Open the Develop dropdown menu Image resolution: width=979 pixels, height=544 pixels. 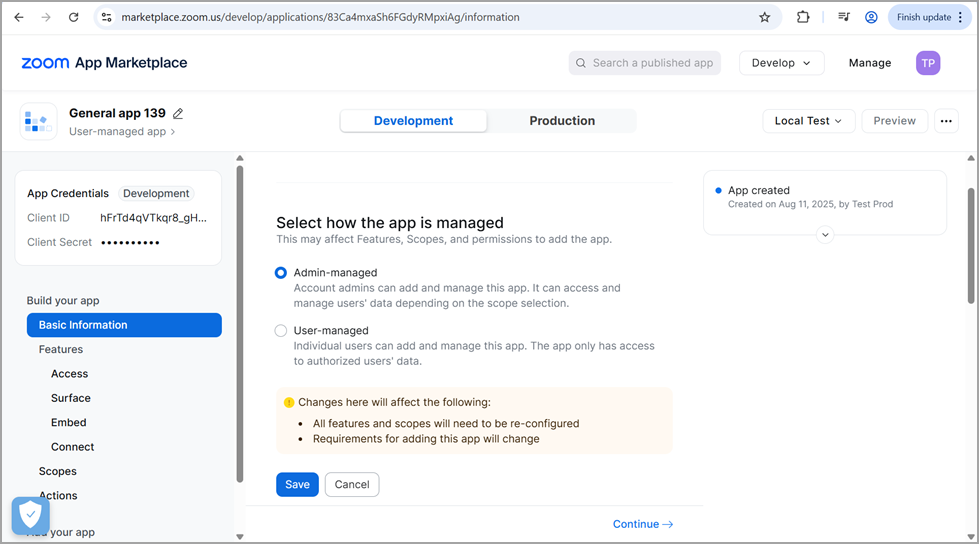point(781,63)
